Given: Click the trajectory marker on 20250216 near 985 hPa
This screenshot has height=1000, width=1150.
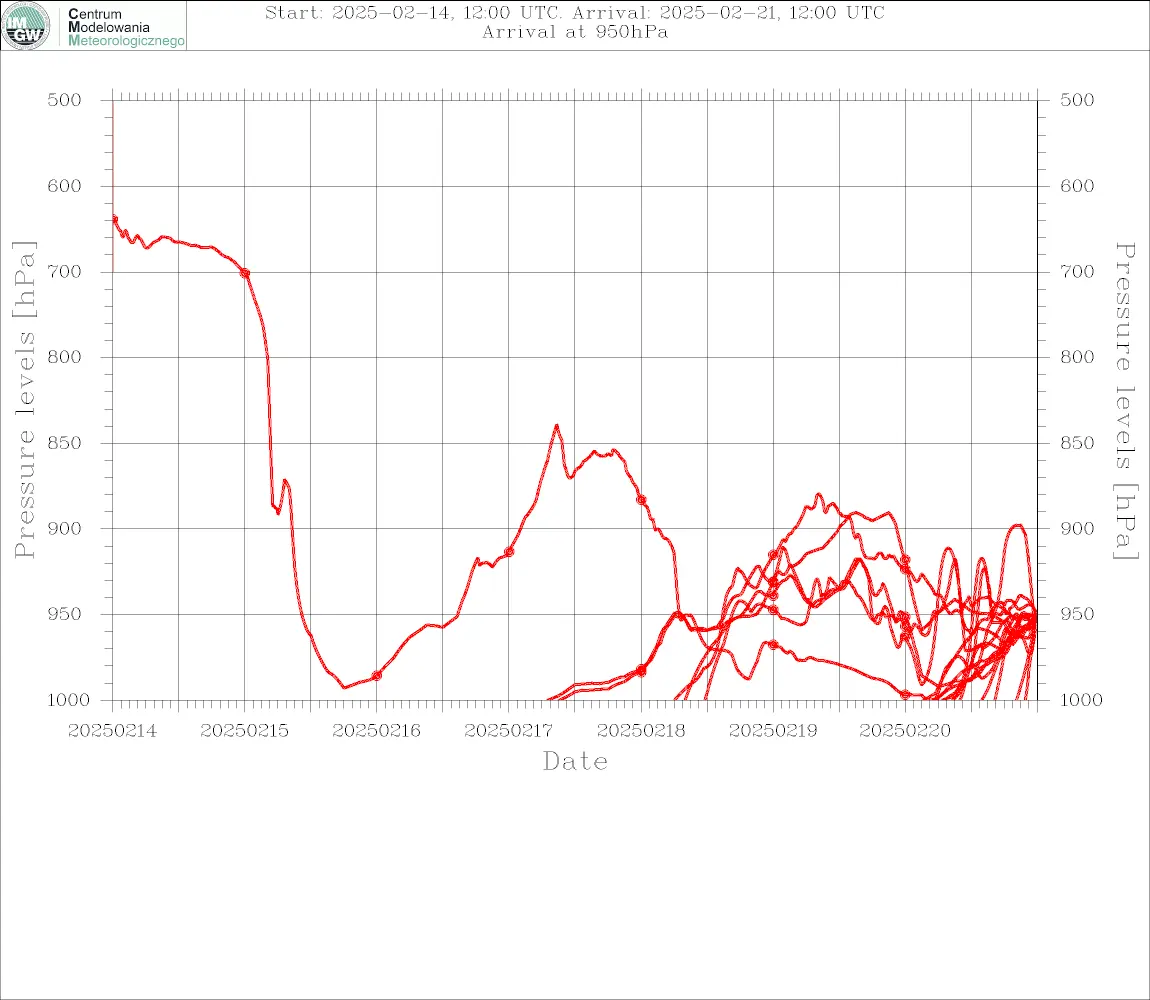Looking at the screenshot, I should pos(377,676).
